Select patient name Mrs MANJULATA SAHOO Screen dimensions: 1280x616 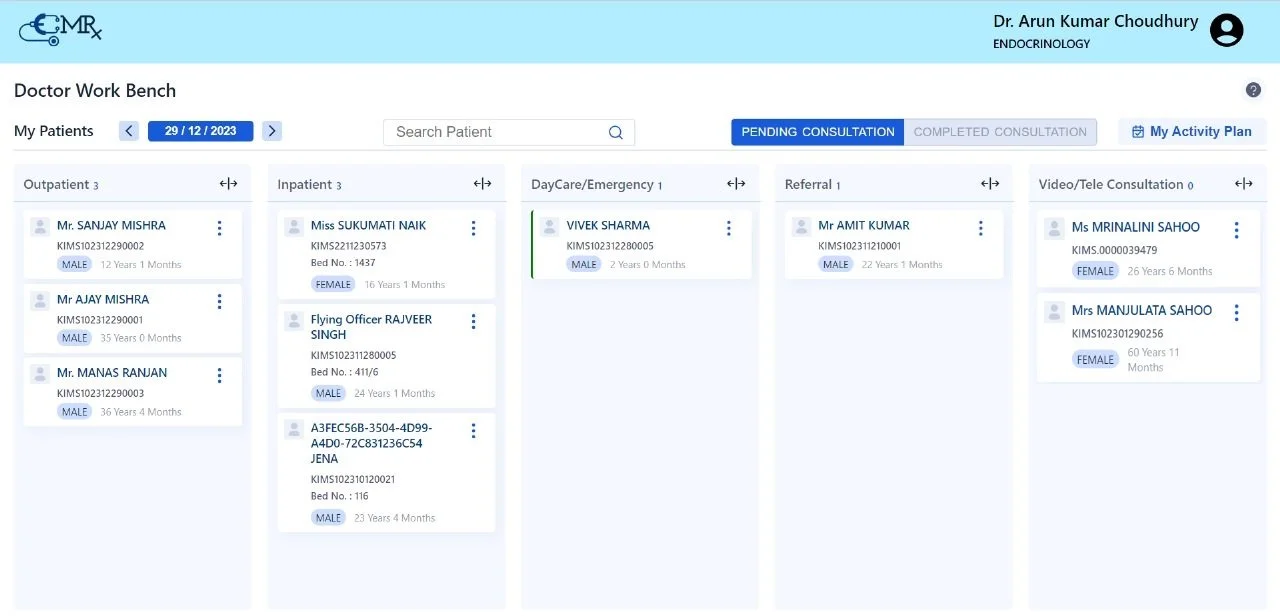[x=1142, y=310]
